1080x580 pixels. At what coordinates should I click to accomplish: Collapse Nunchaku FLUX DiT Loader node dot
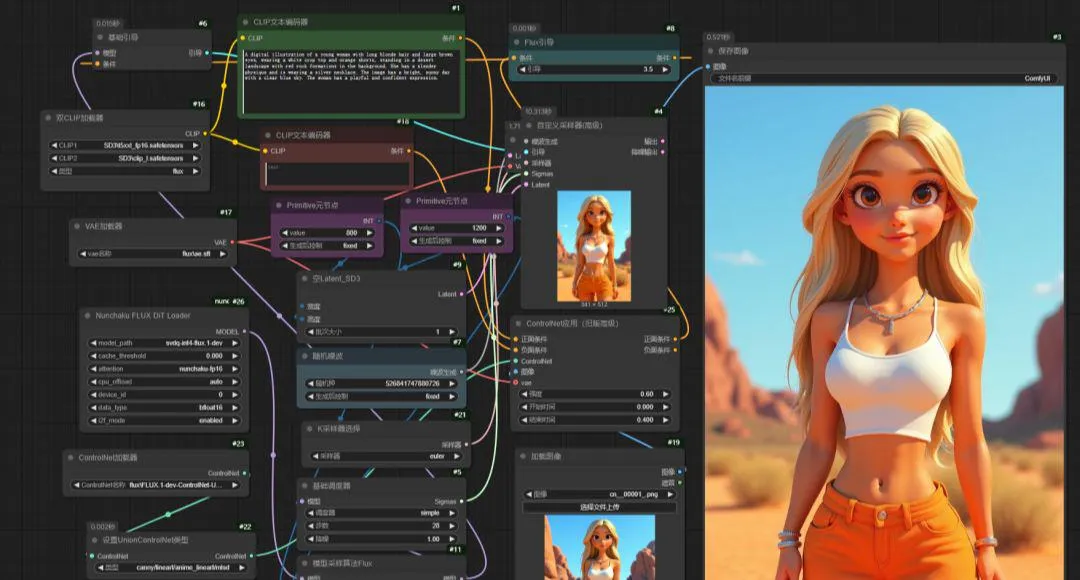[87, 315]
